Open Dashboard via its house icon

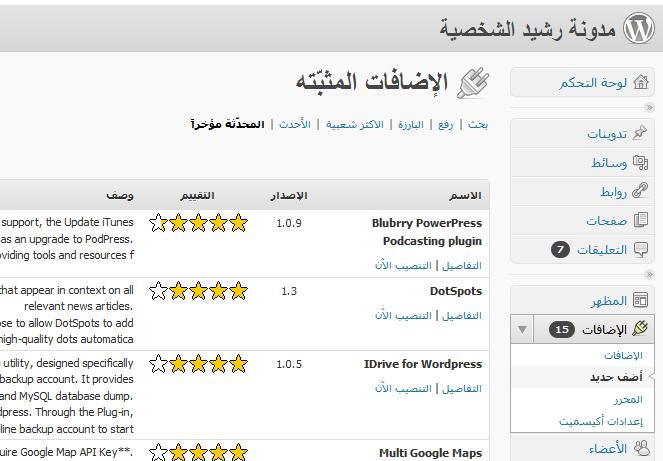640,83
